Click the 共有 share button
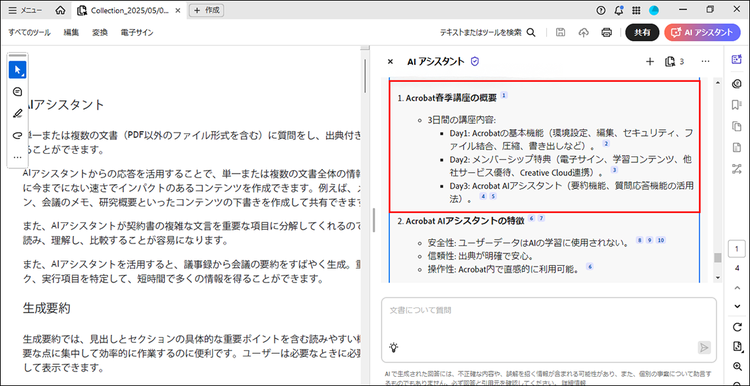The height and width of the screenshot is (386, 750). [x=642, y=33]
